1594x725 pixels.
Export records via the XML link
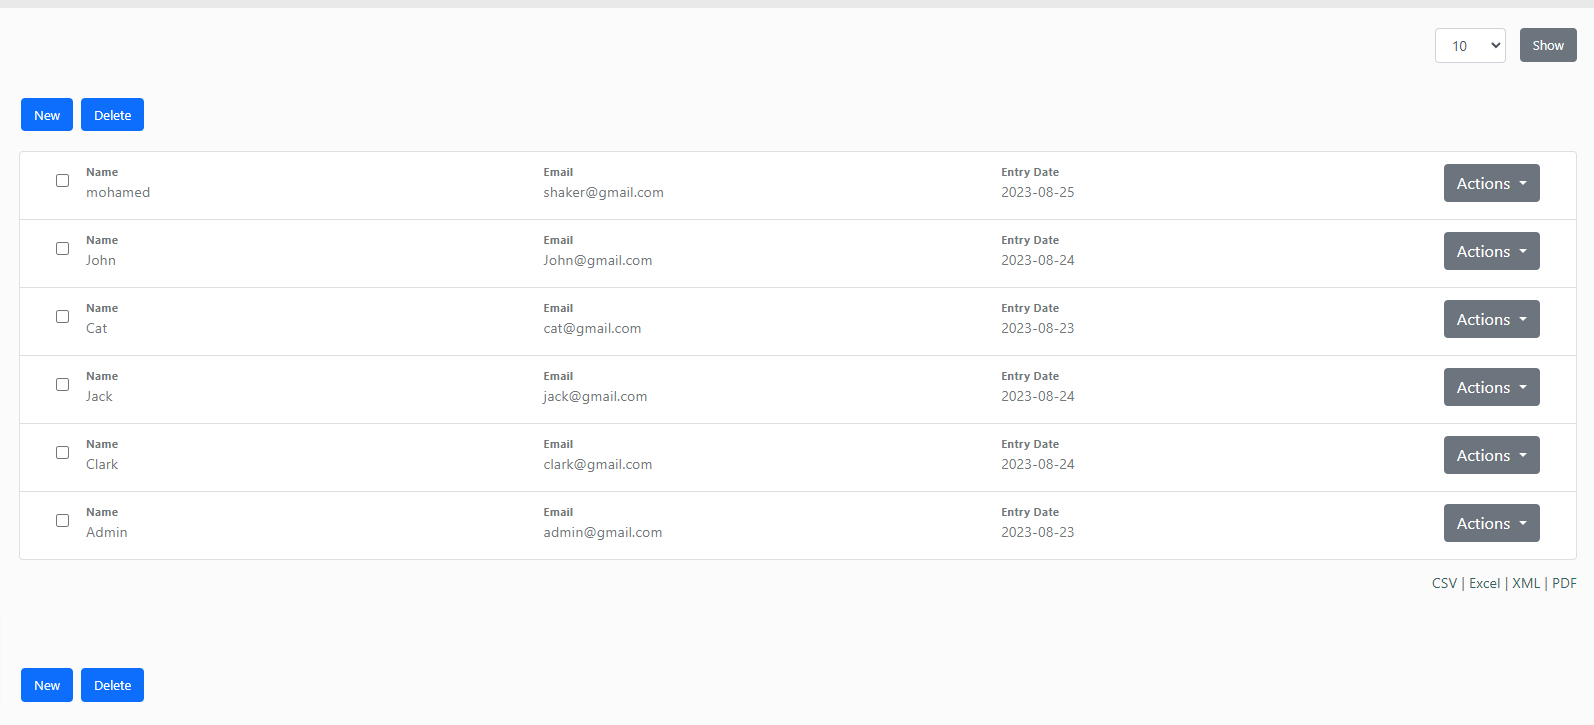tap(1525, 584)
